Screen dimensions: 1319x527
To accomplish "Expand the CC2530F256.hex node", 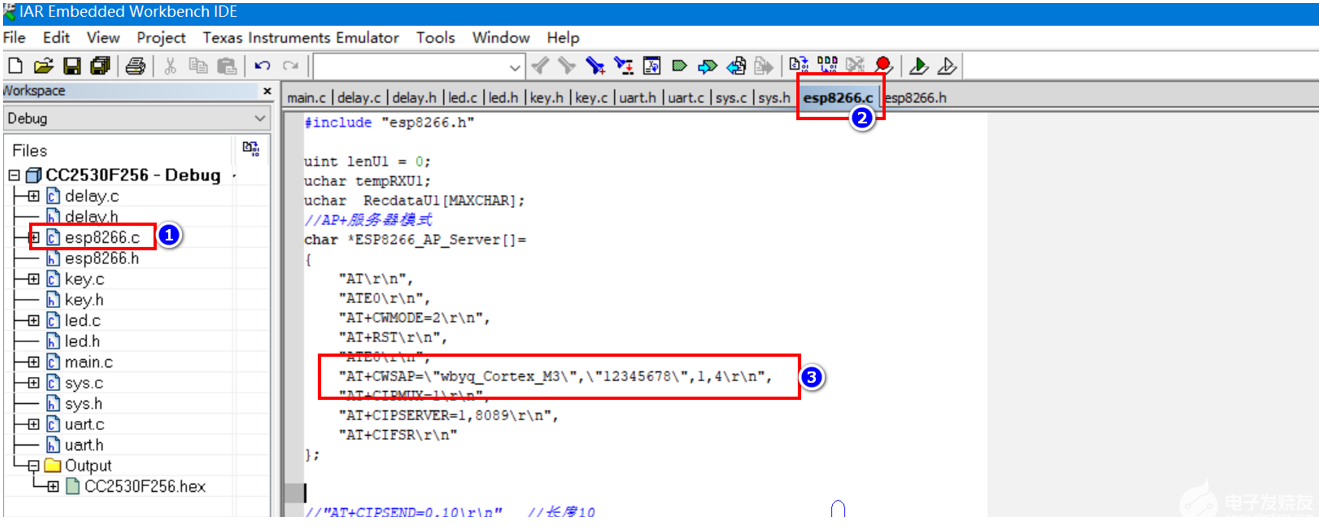I will point(52,487).
